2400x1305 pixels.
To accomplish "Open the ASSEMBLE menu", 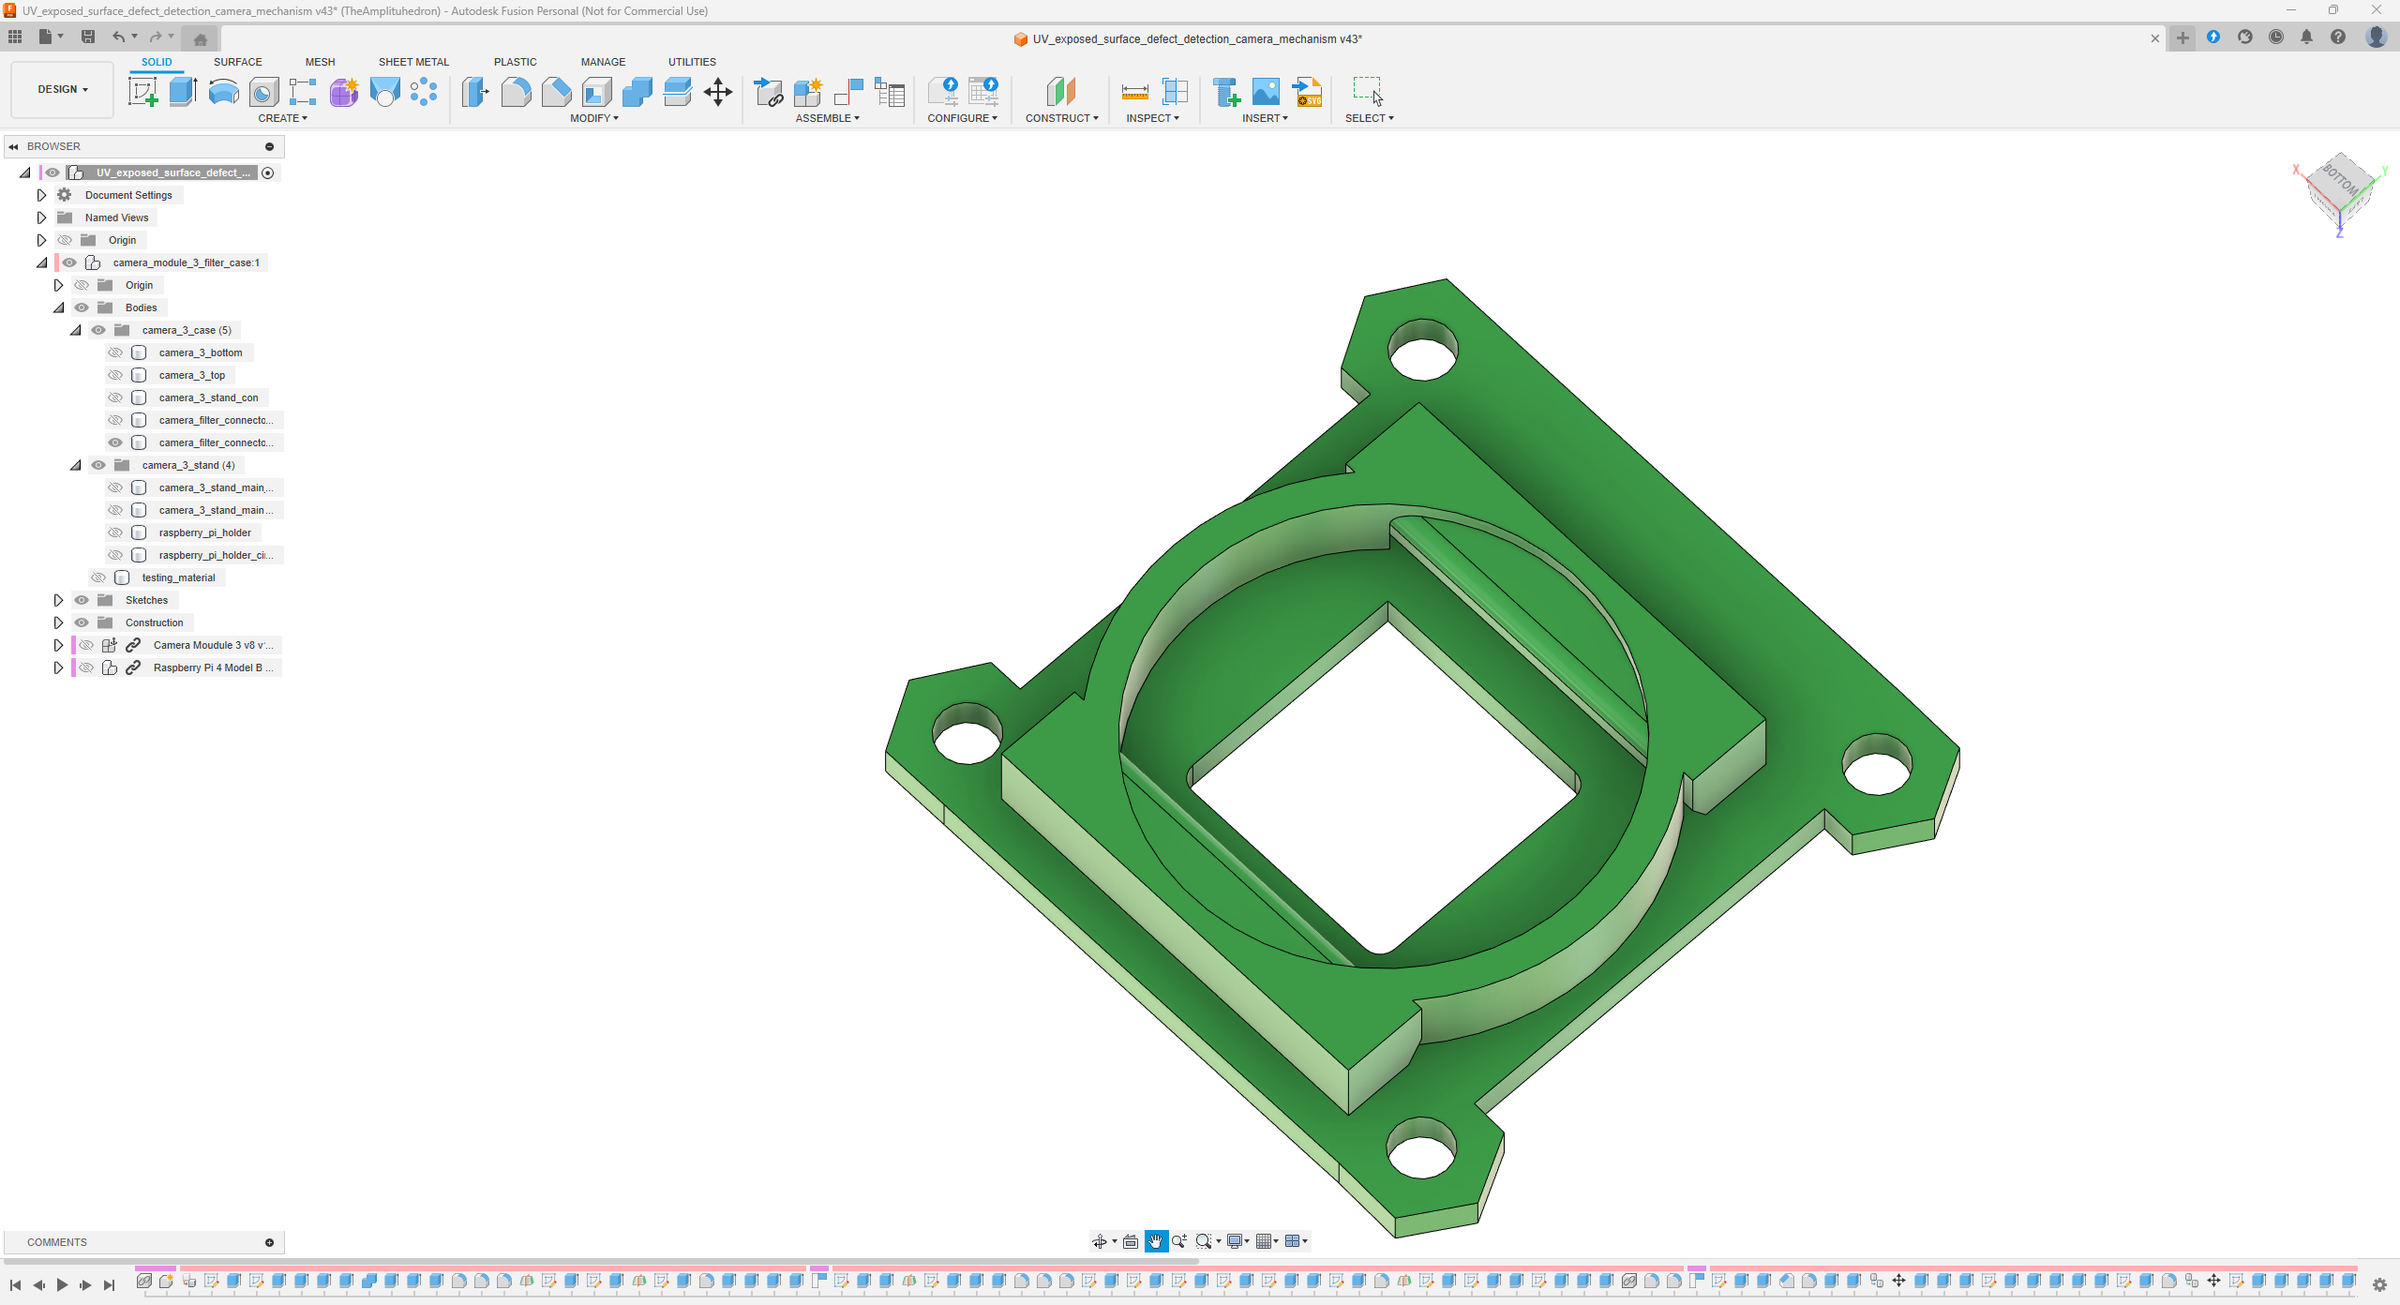I will pos(828,118).
